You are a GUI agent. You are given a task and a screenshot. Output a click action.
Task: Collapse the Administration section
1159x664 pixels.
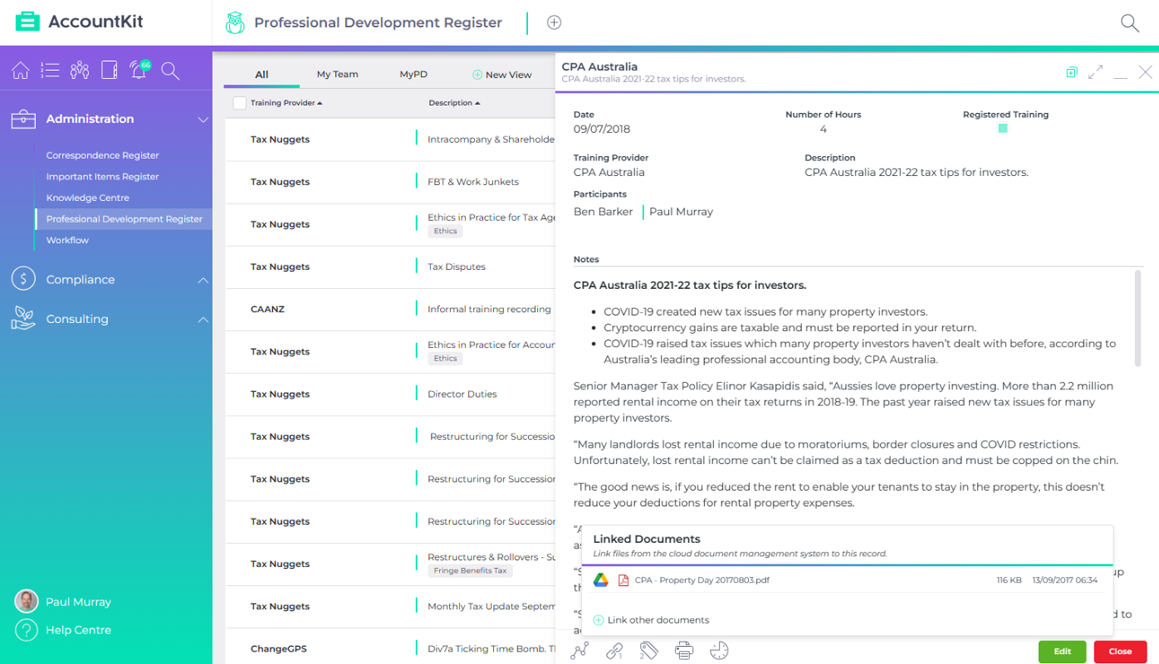(x=203, y=119)
